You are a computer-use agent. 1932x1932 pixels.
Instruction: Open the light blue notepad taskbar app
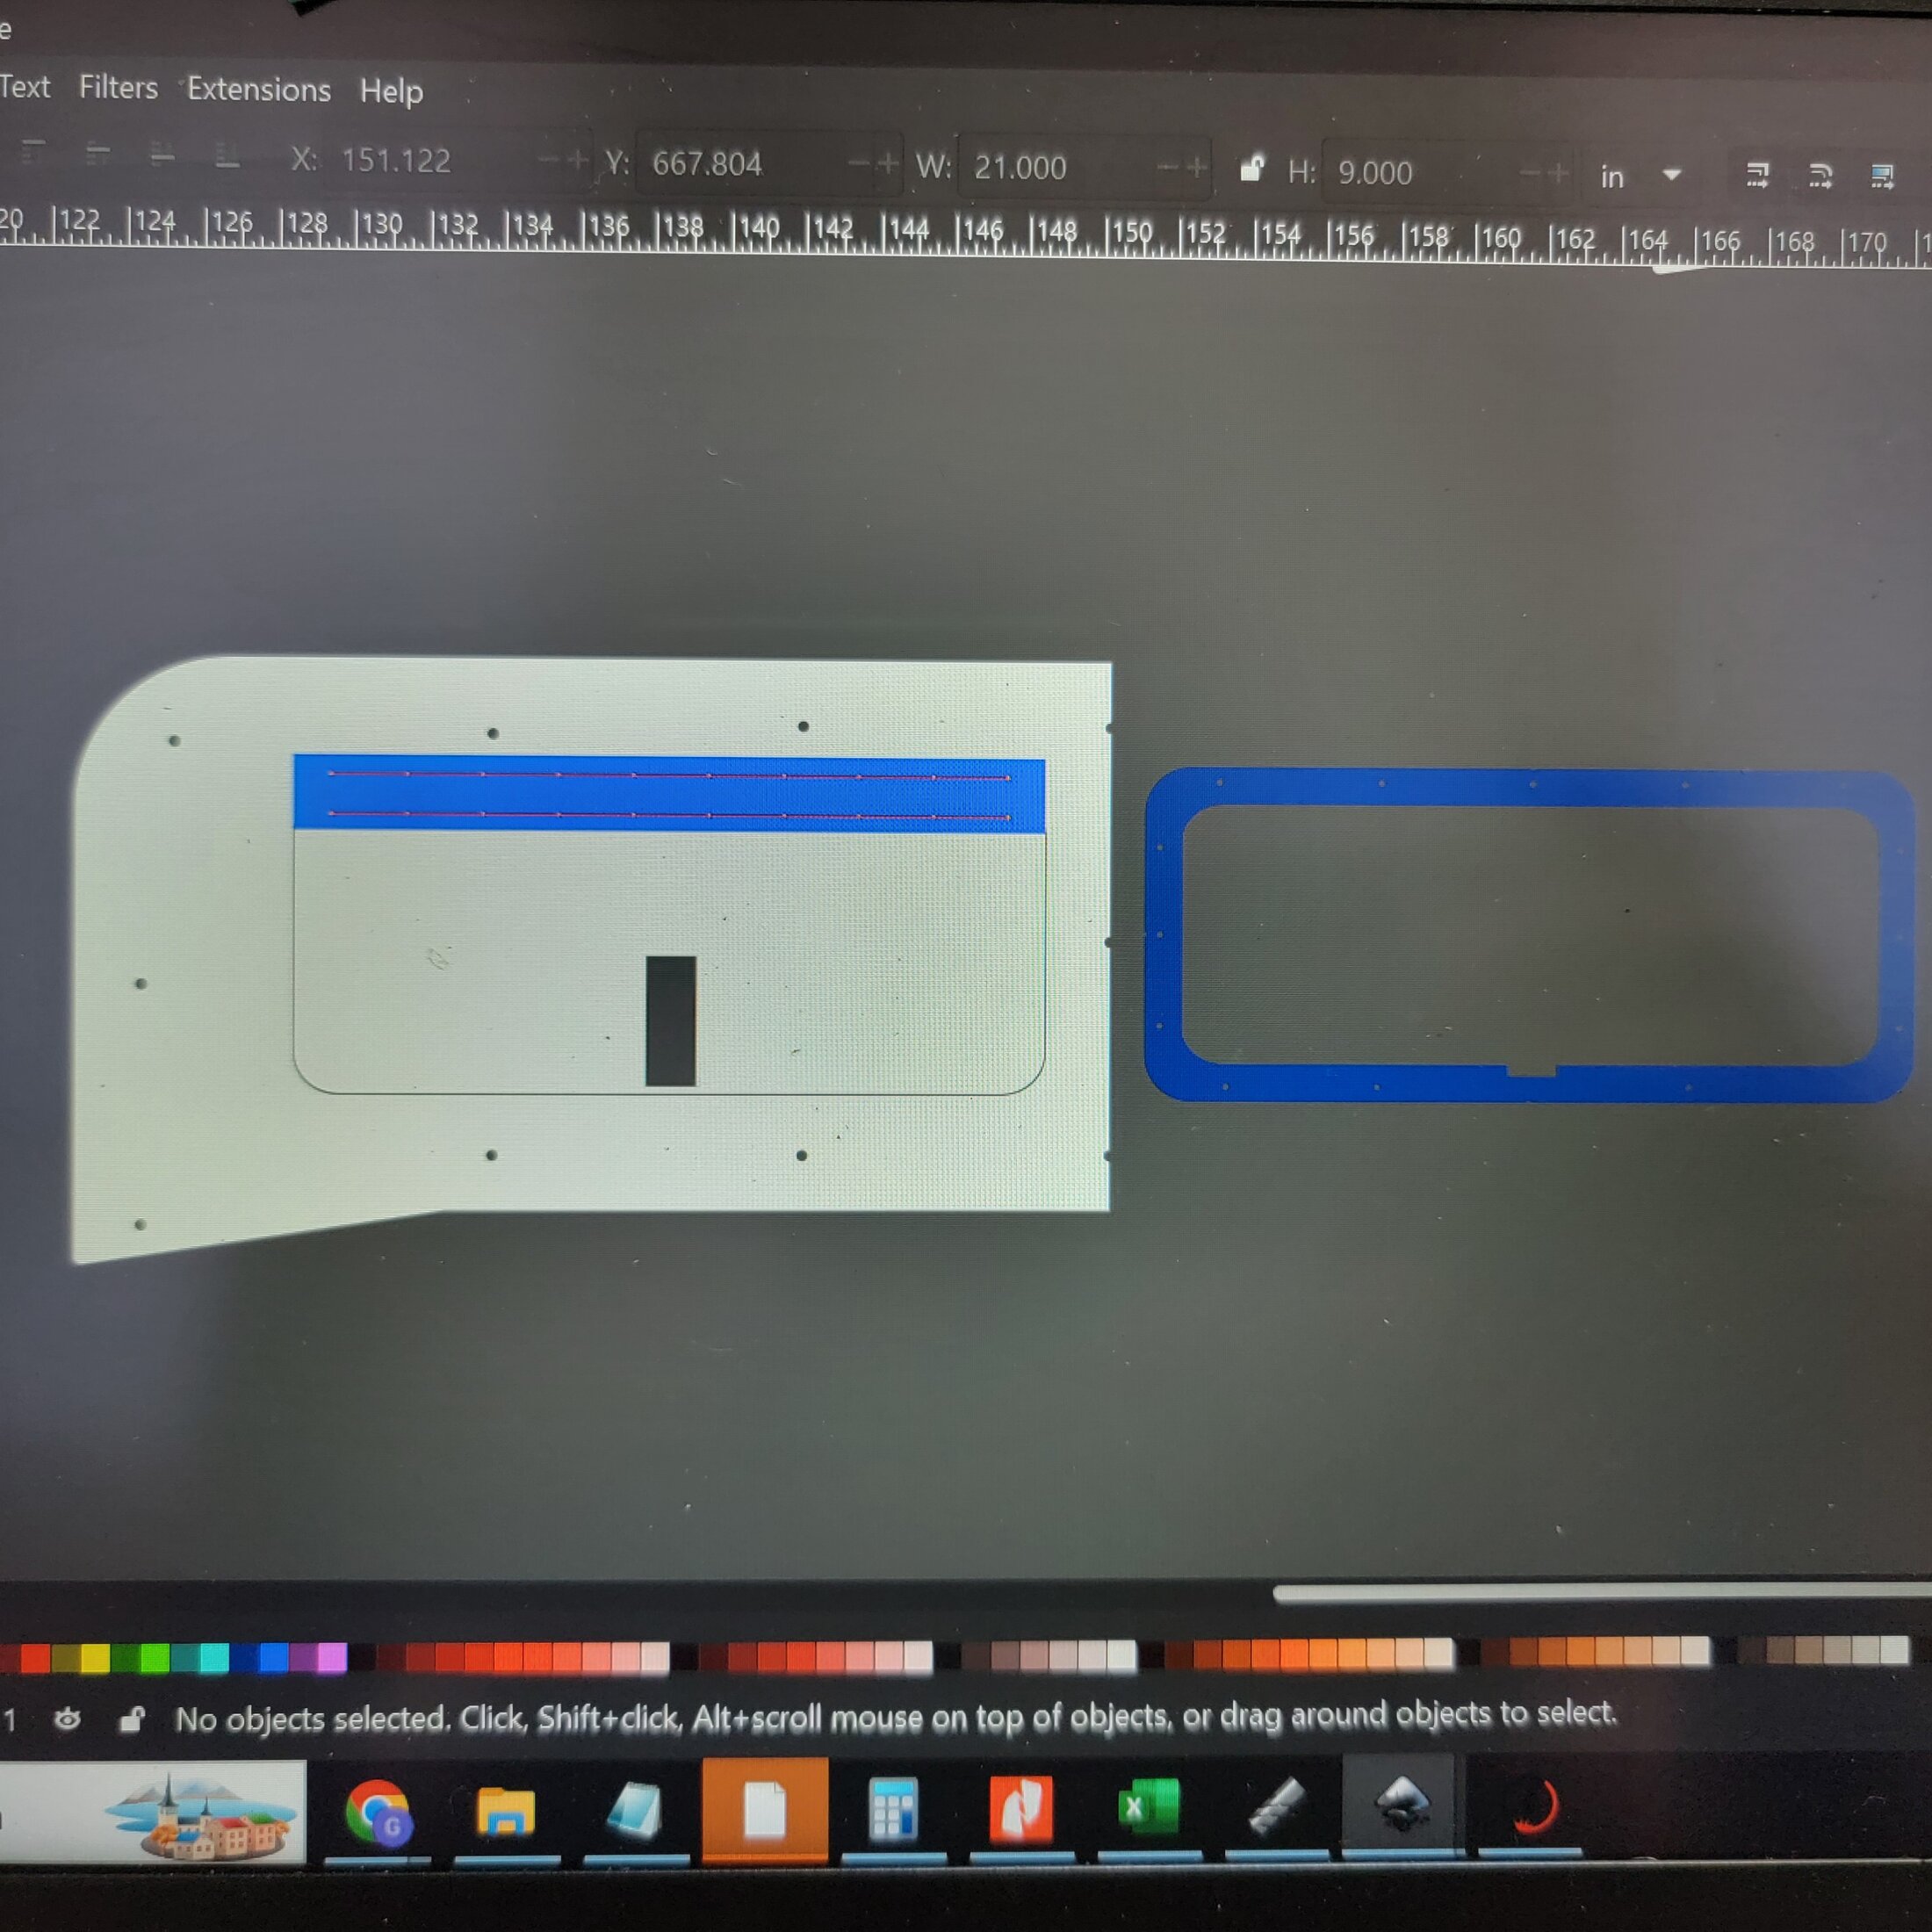coord(635,1811)
